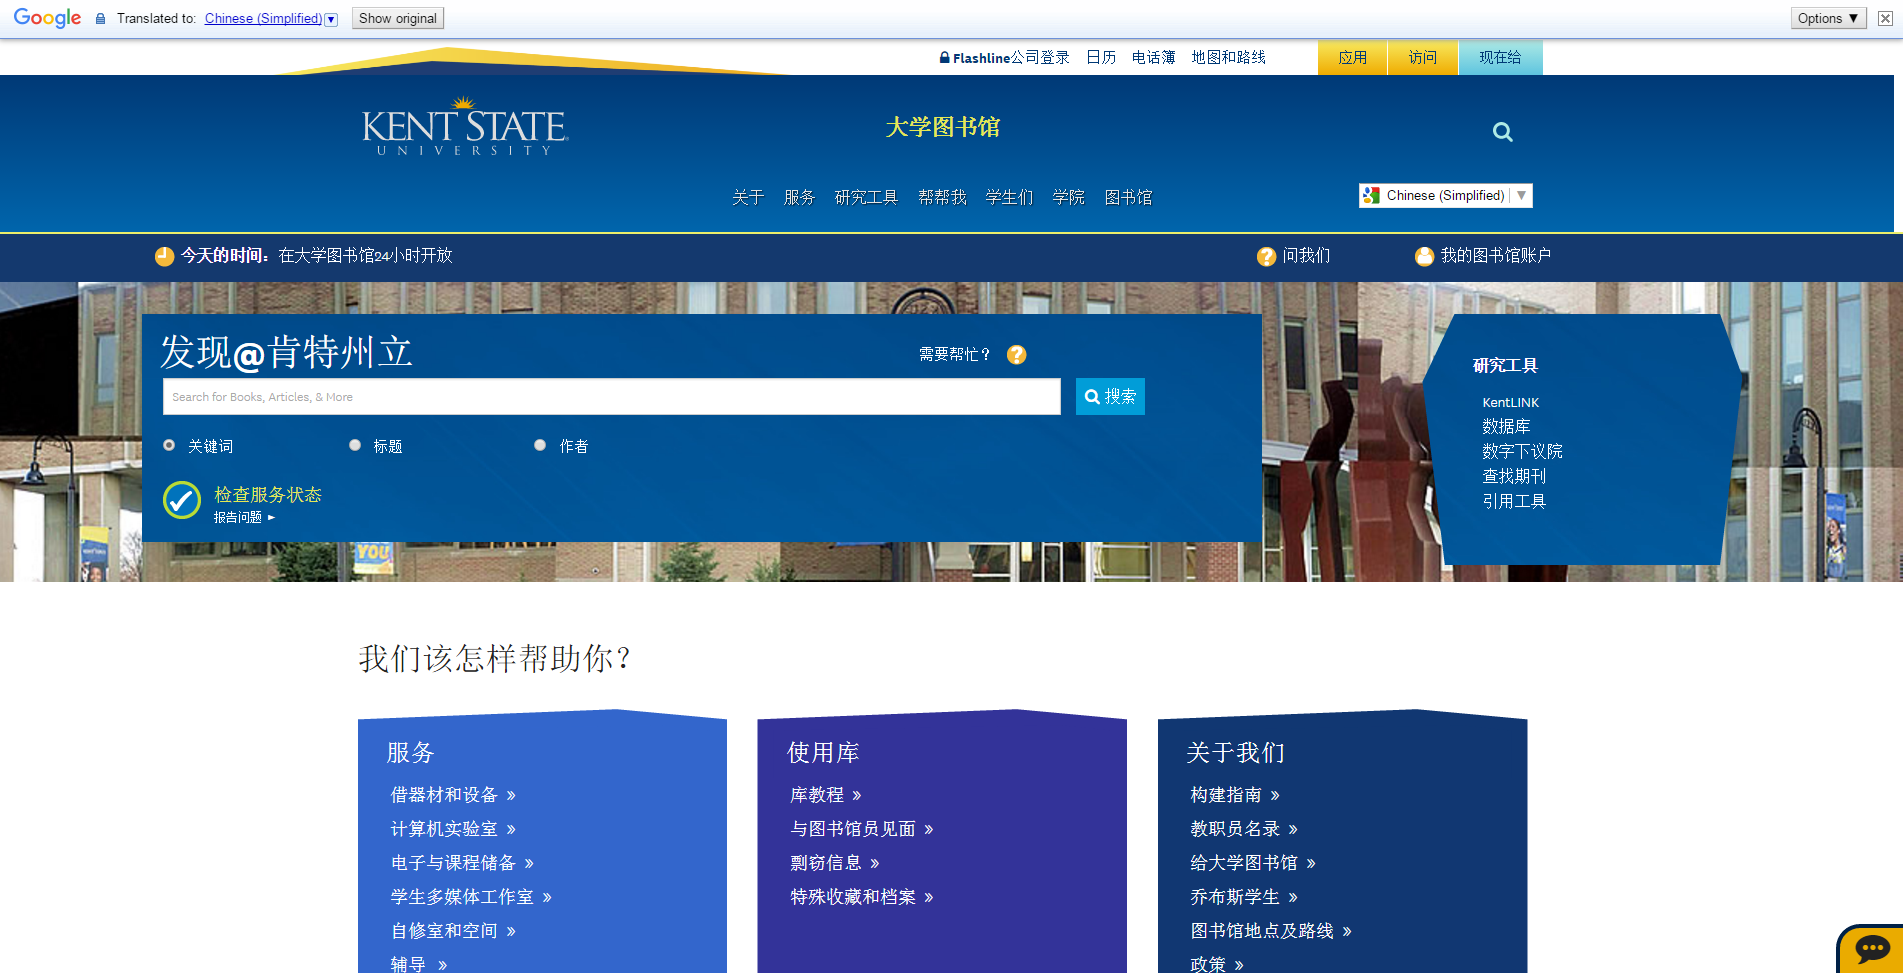
Task: Open the 数字下议院 link
Action: click(1522, 452)
